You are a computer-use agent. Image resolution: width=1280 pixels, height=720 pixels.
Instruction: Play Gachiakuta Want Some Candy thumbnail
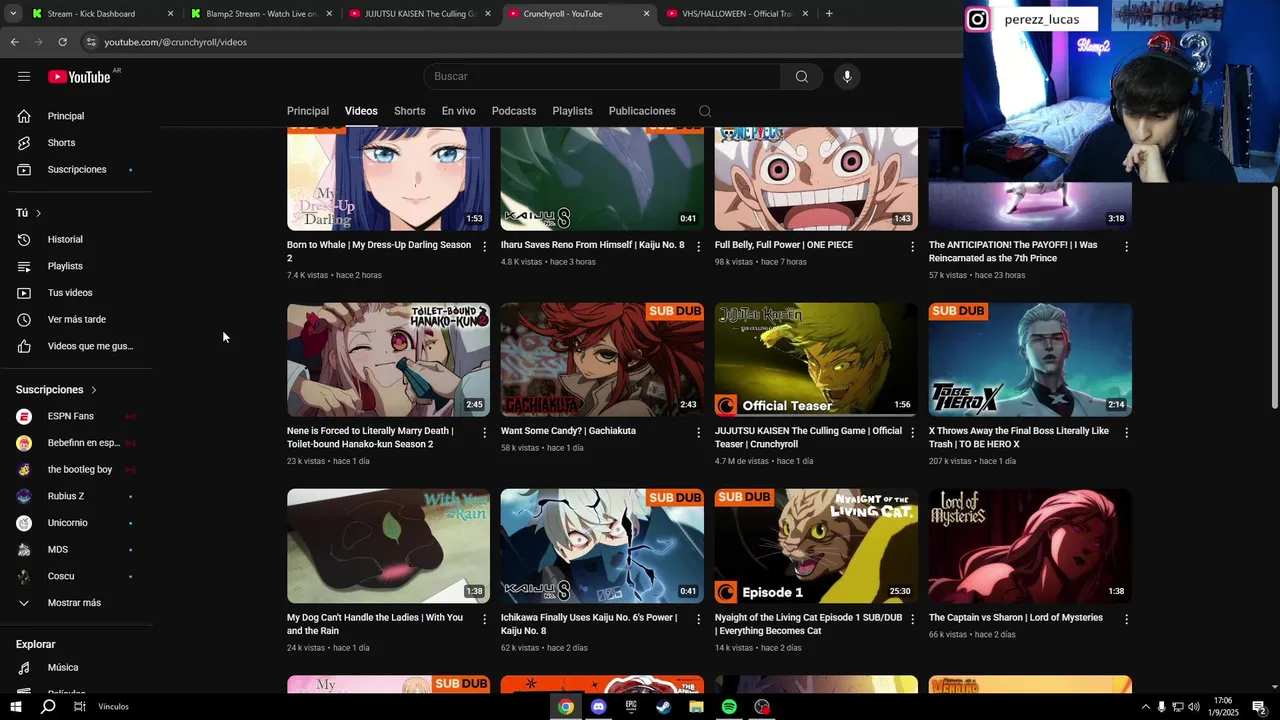coord(602,360)
